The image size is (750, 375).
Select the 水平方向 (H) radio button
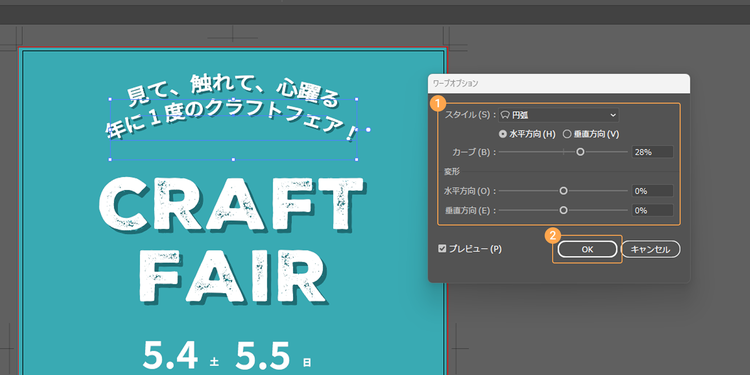coord(502,134)
